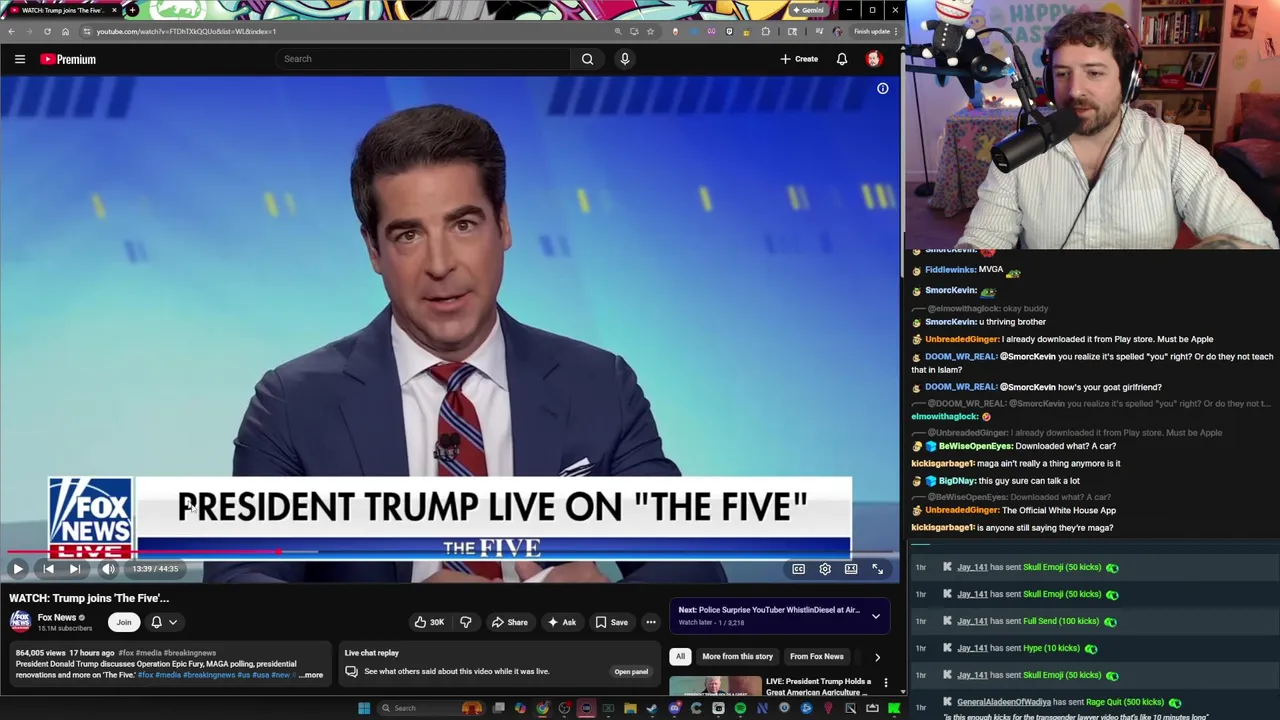Toggle theater mode

[851, 569]
